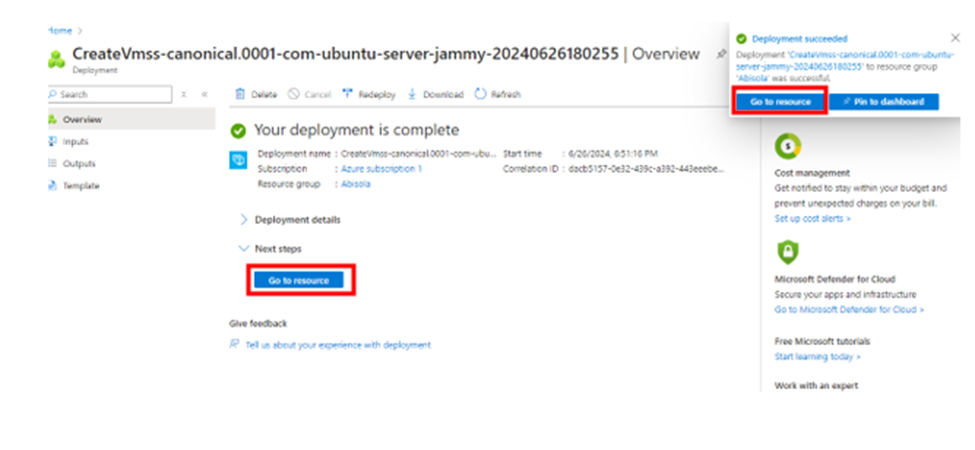
Task: Click the Delete trash icon
Action: (239, 94)
